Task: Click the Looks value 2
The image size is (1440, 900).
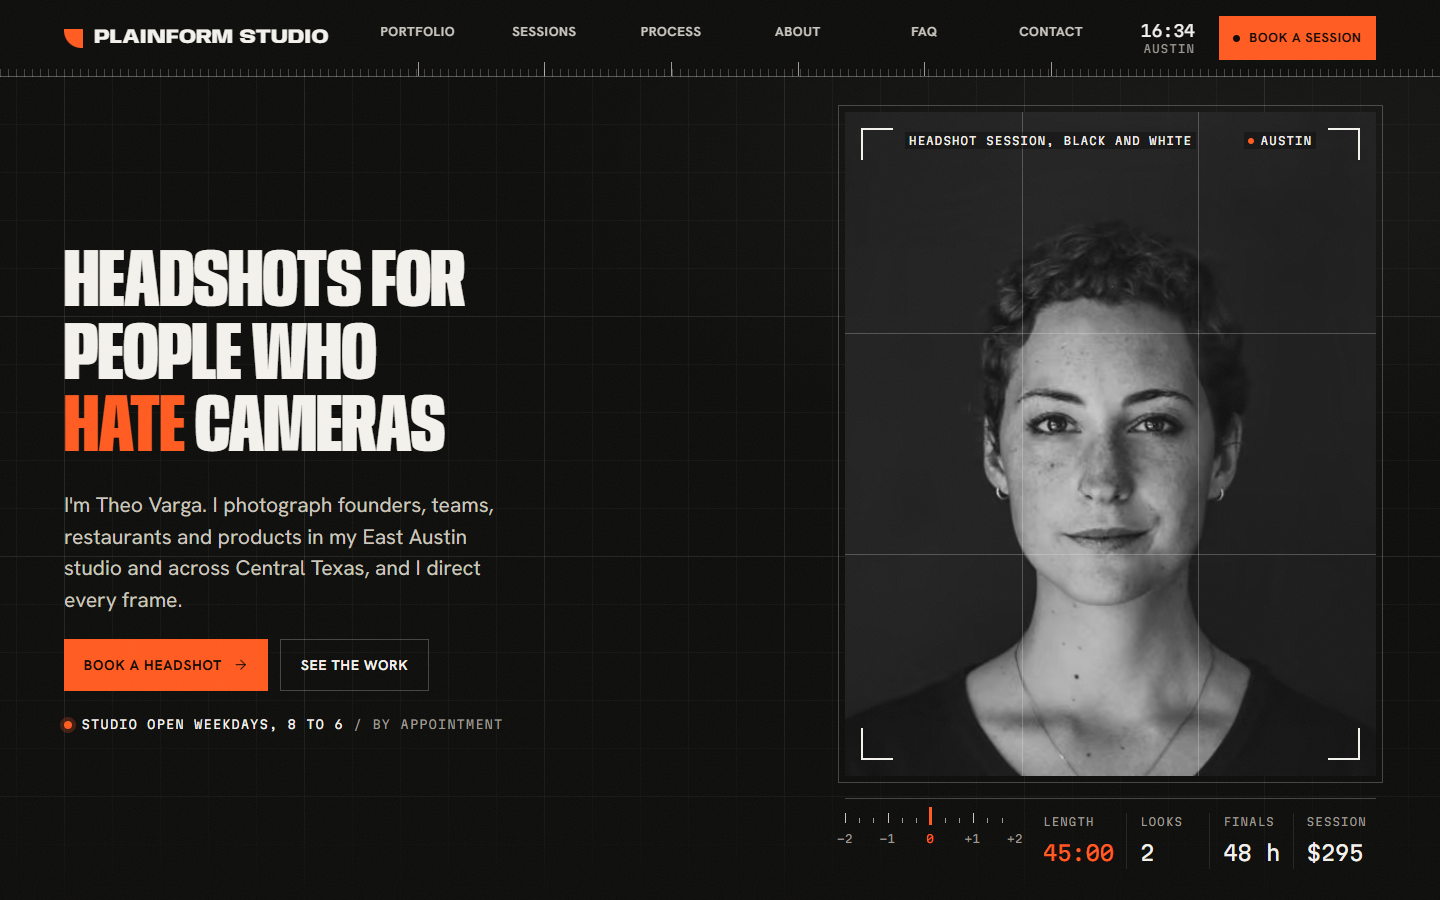Action: (1147, 853)
